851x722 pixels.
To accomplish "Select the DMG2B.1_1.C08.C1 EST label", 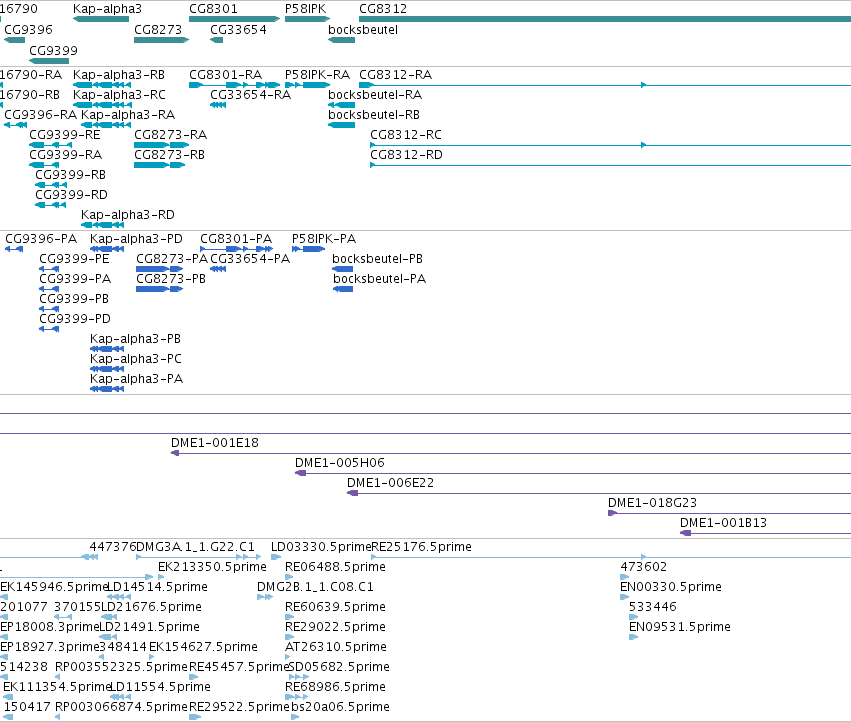I will 315,587.
